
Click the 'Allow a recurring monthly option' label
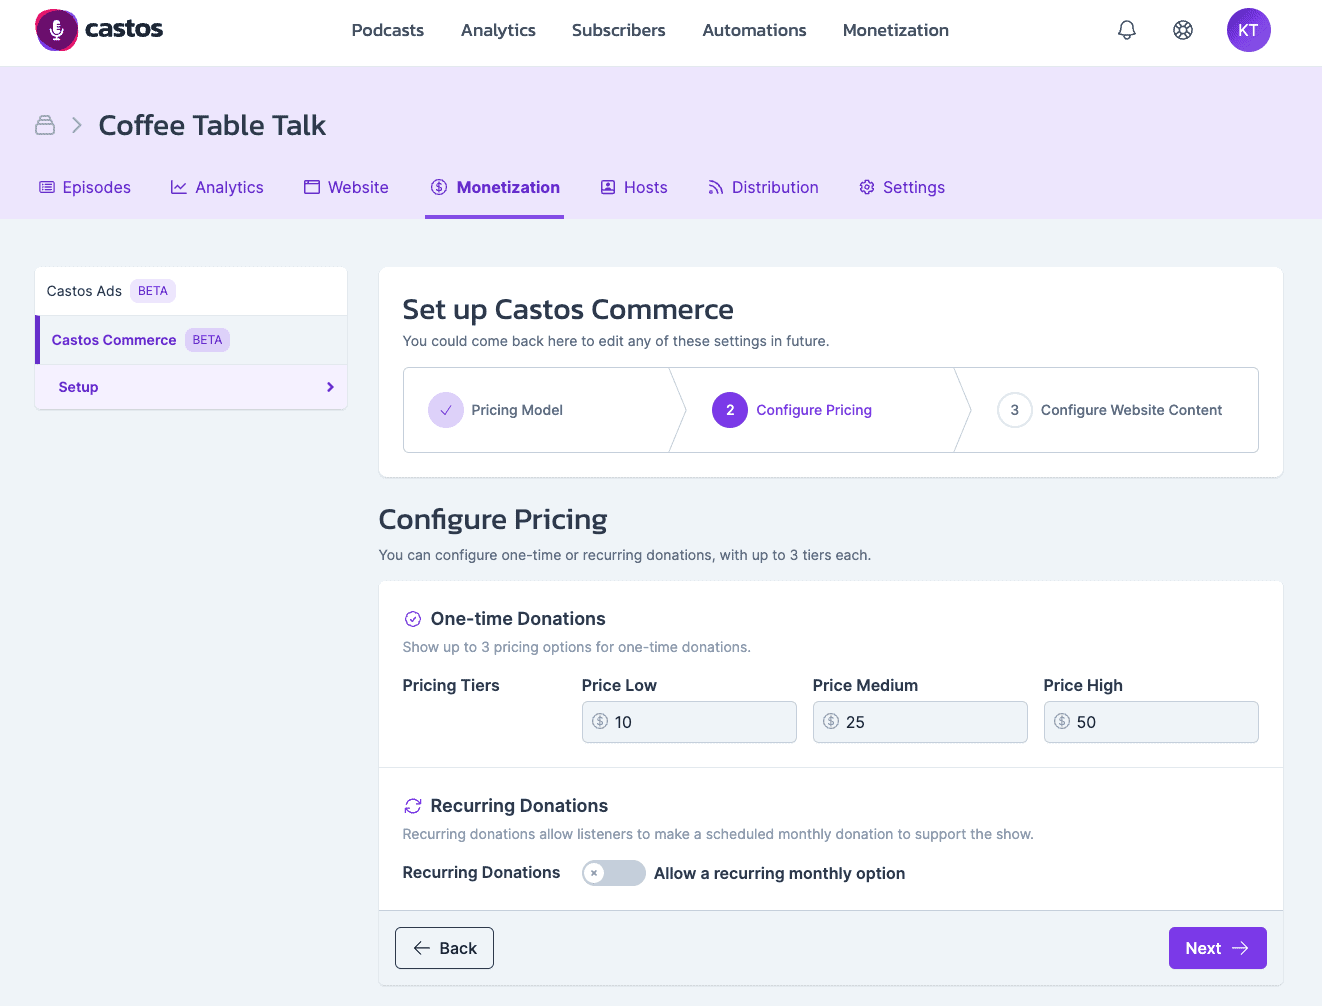779,873
